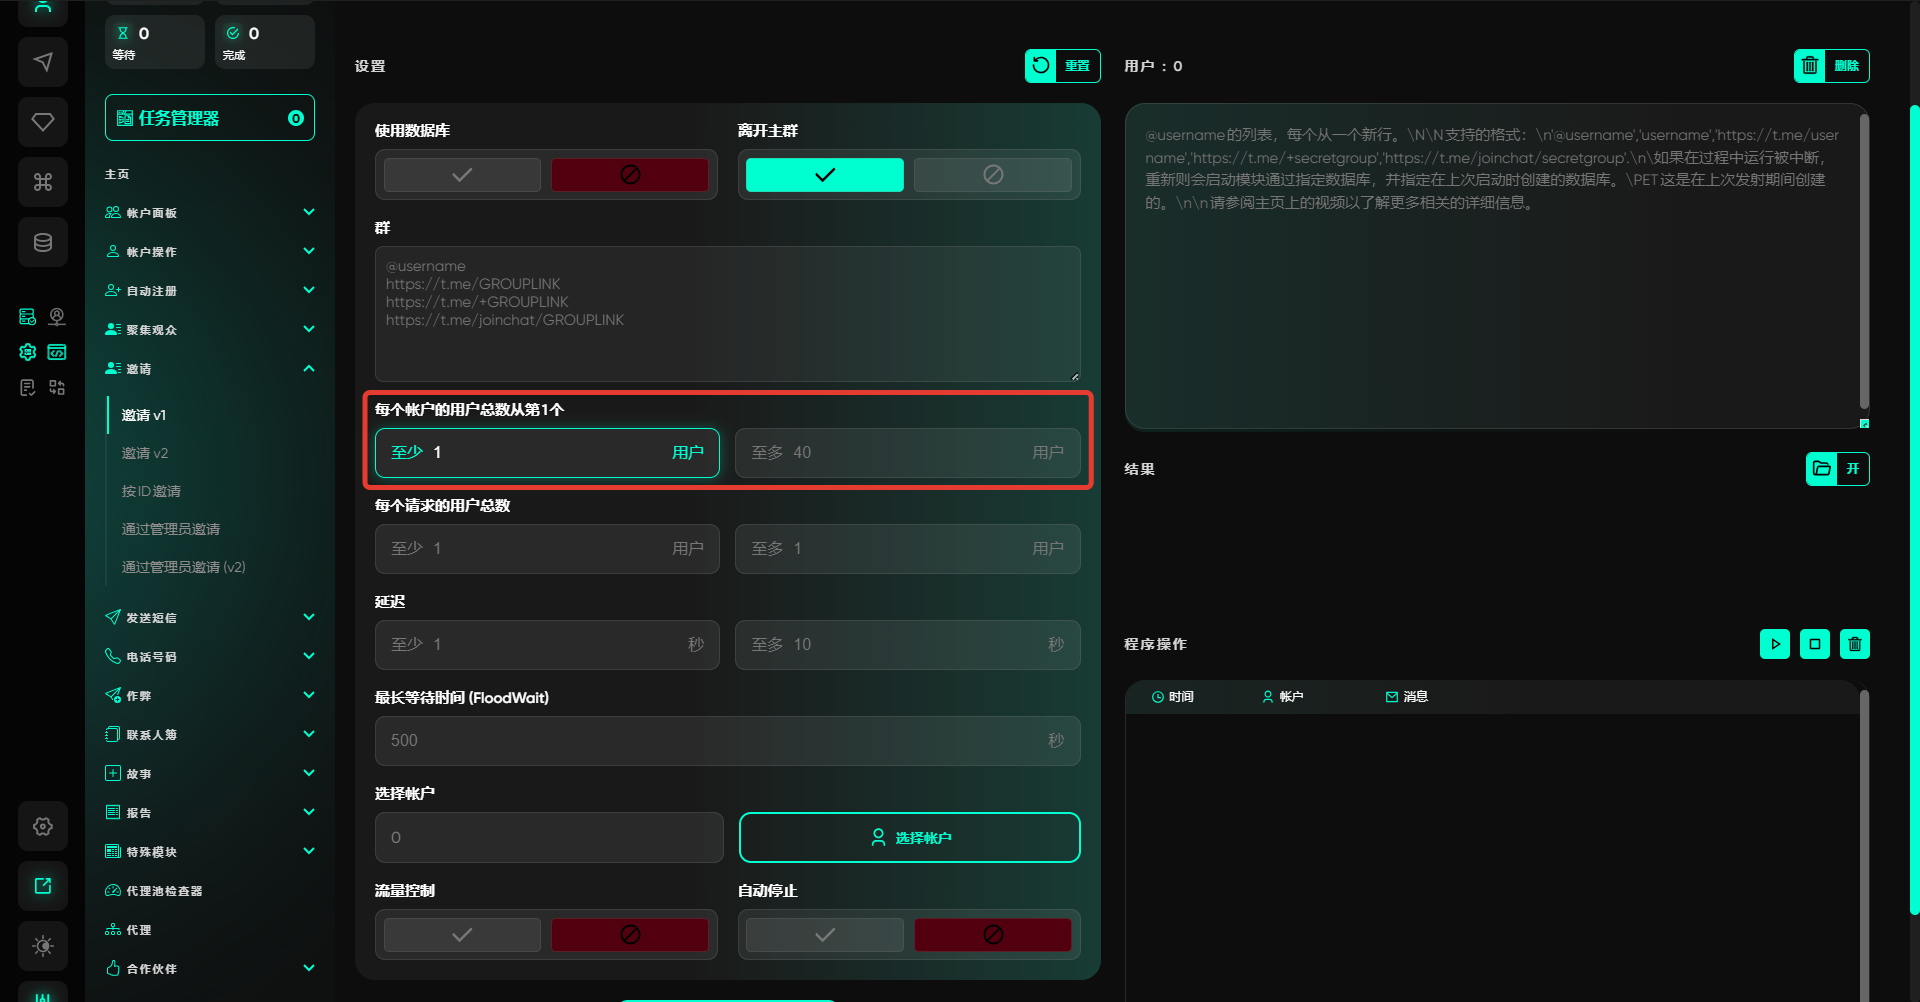Disable 离开主群 with the prohibit option

point(992,175)
